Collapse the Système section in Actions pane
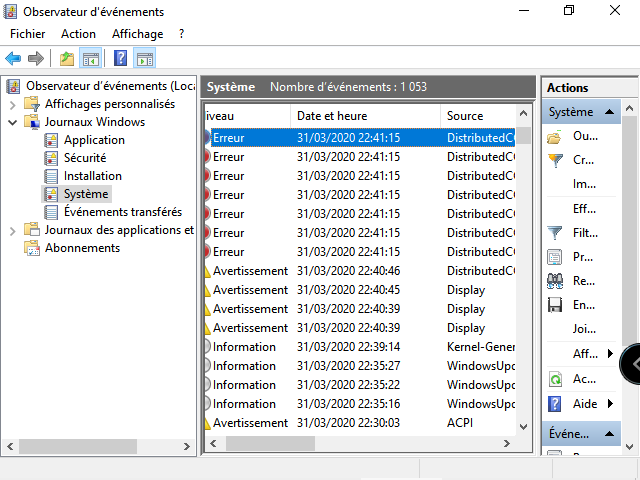640x480 pixels. point(609,112)
